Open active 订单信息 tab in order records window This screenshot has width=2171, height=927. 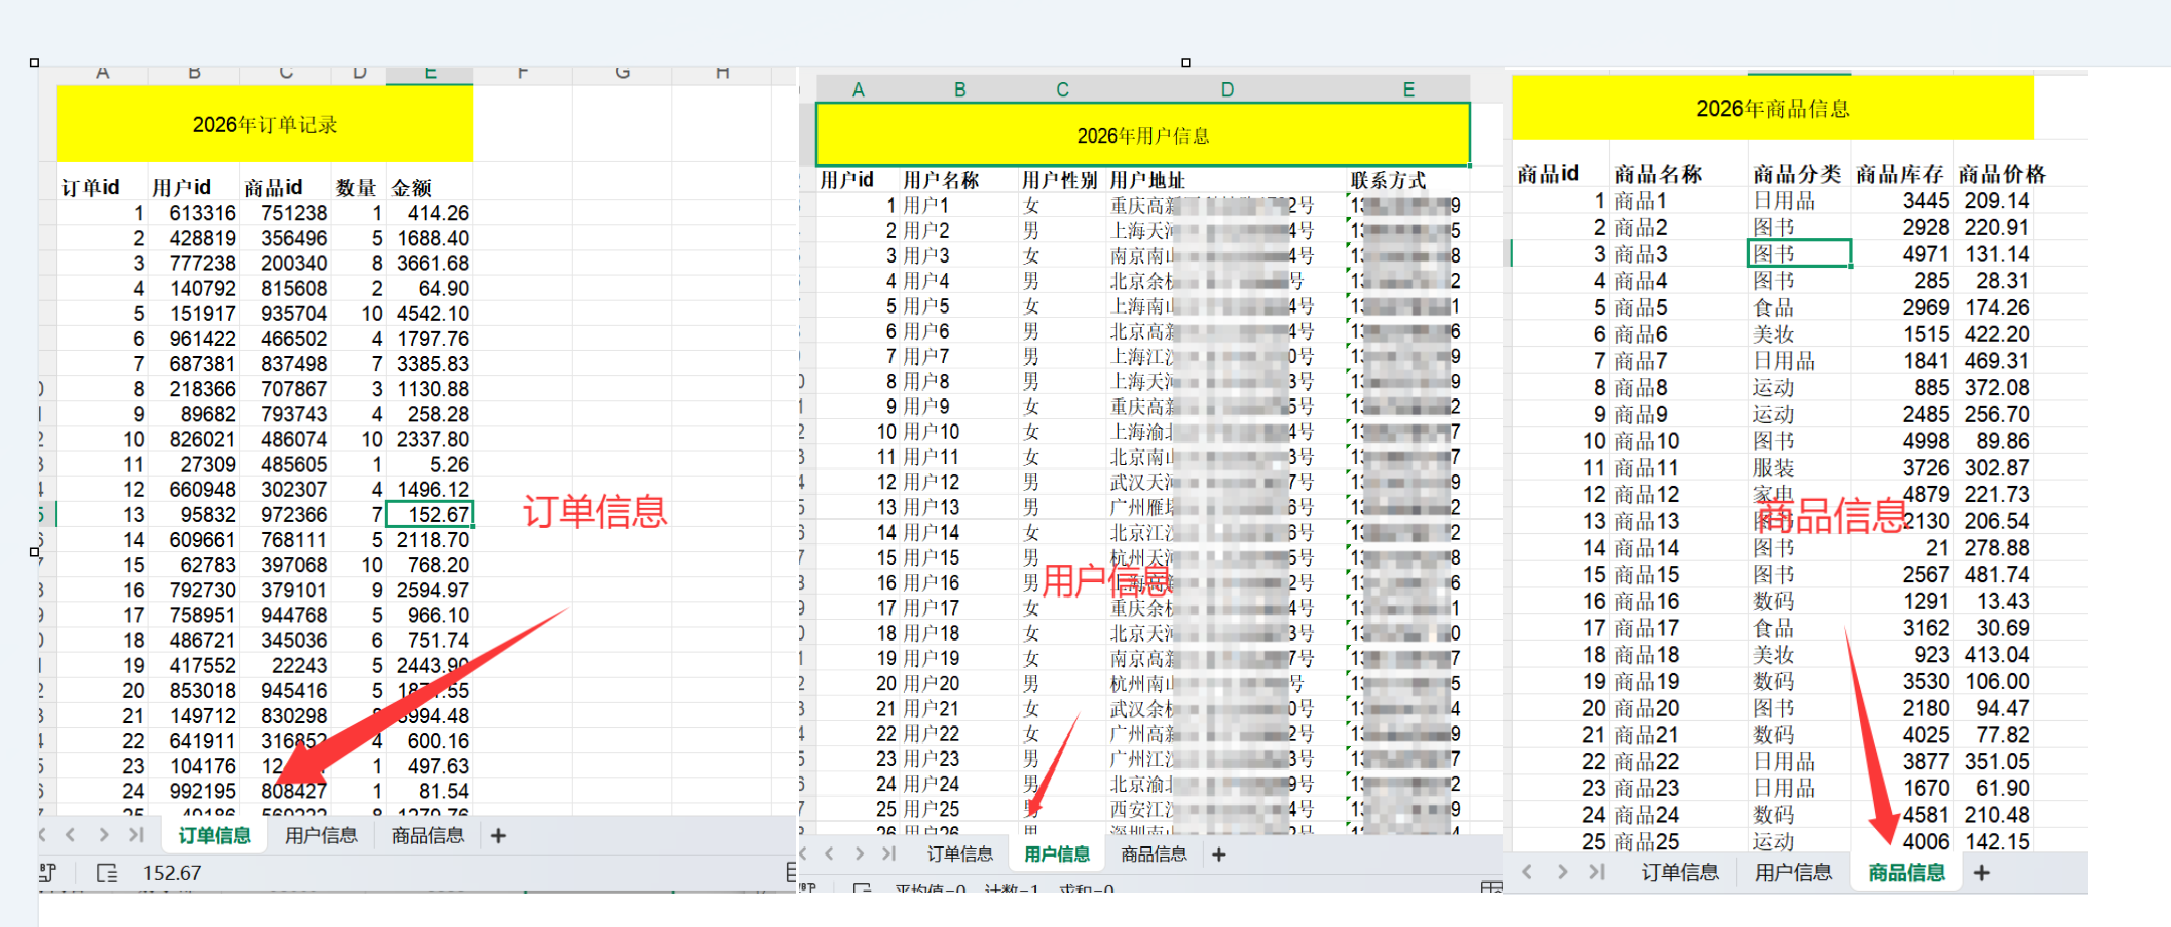[214, 835]
